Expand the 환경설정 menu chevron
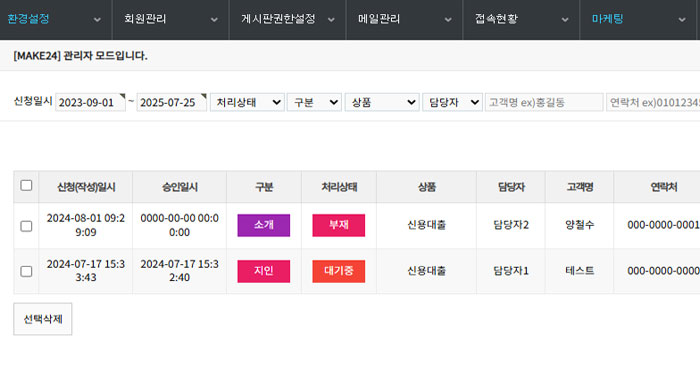Image resolution: width=700 pixels, height=376 pixels. coord(97,20)
